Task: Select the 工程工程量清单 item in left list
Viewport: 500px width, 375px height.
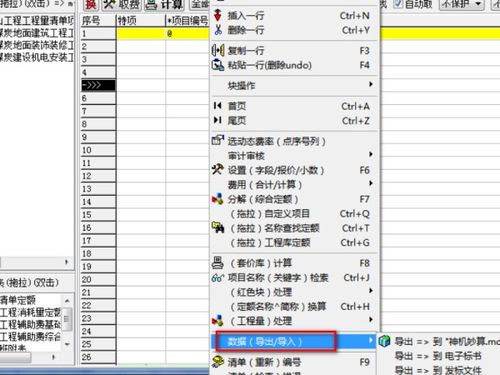Action: coord(37,21)
